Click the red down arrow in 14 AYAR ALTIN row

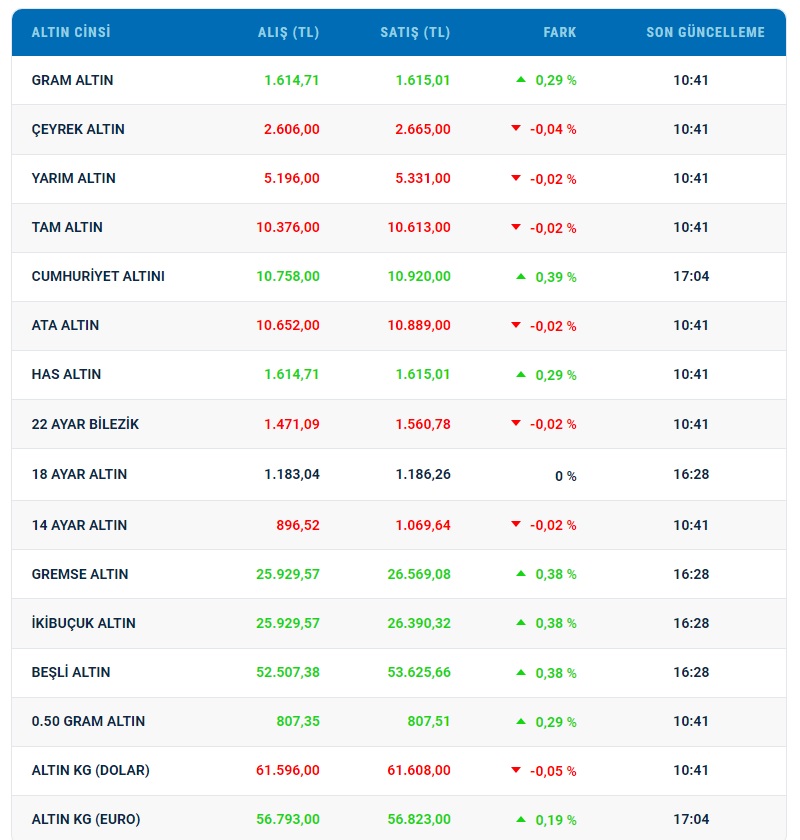click(x=516, y=524)
